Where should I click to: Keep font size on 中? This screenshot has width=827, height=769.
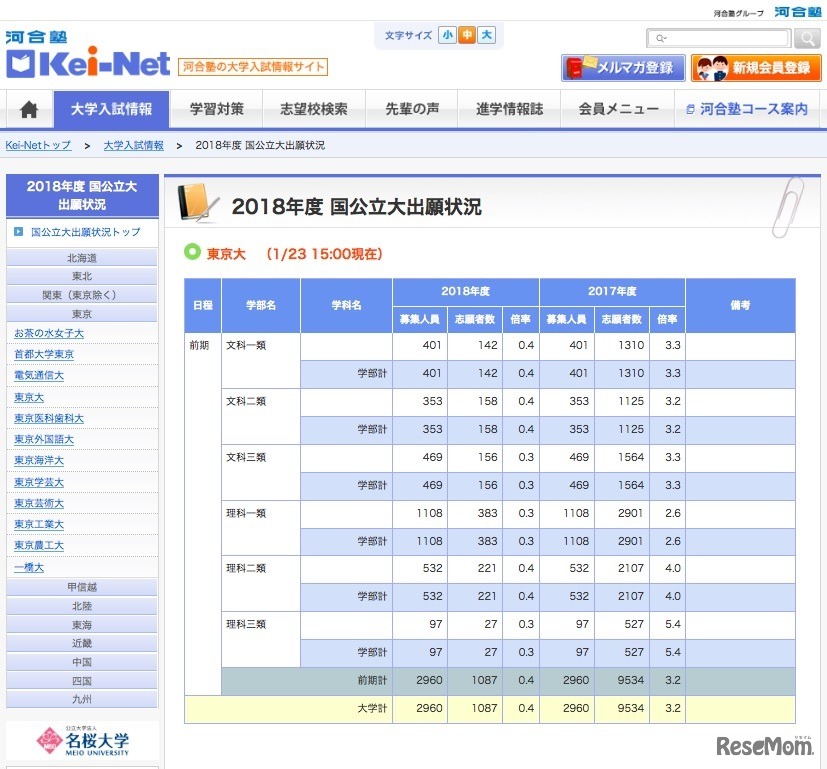[x=467, y=34]
